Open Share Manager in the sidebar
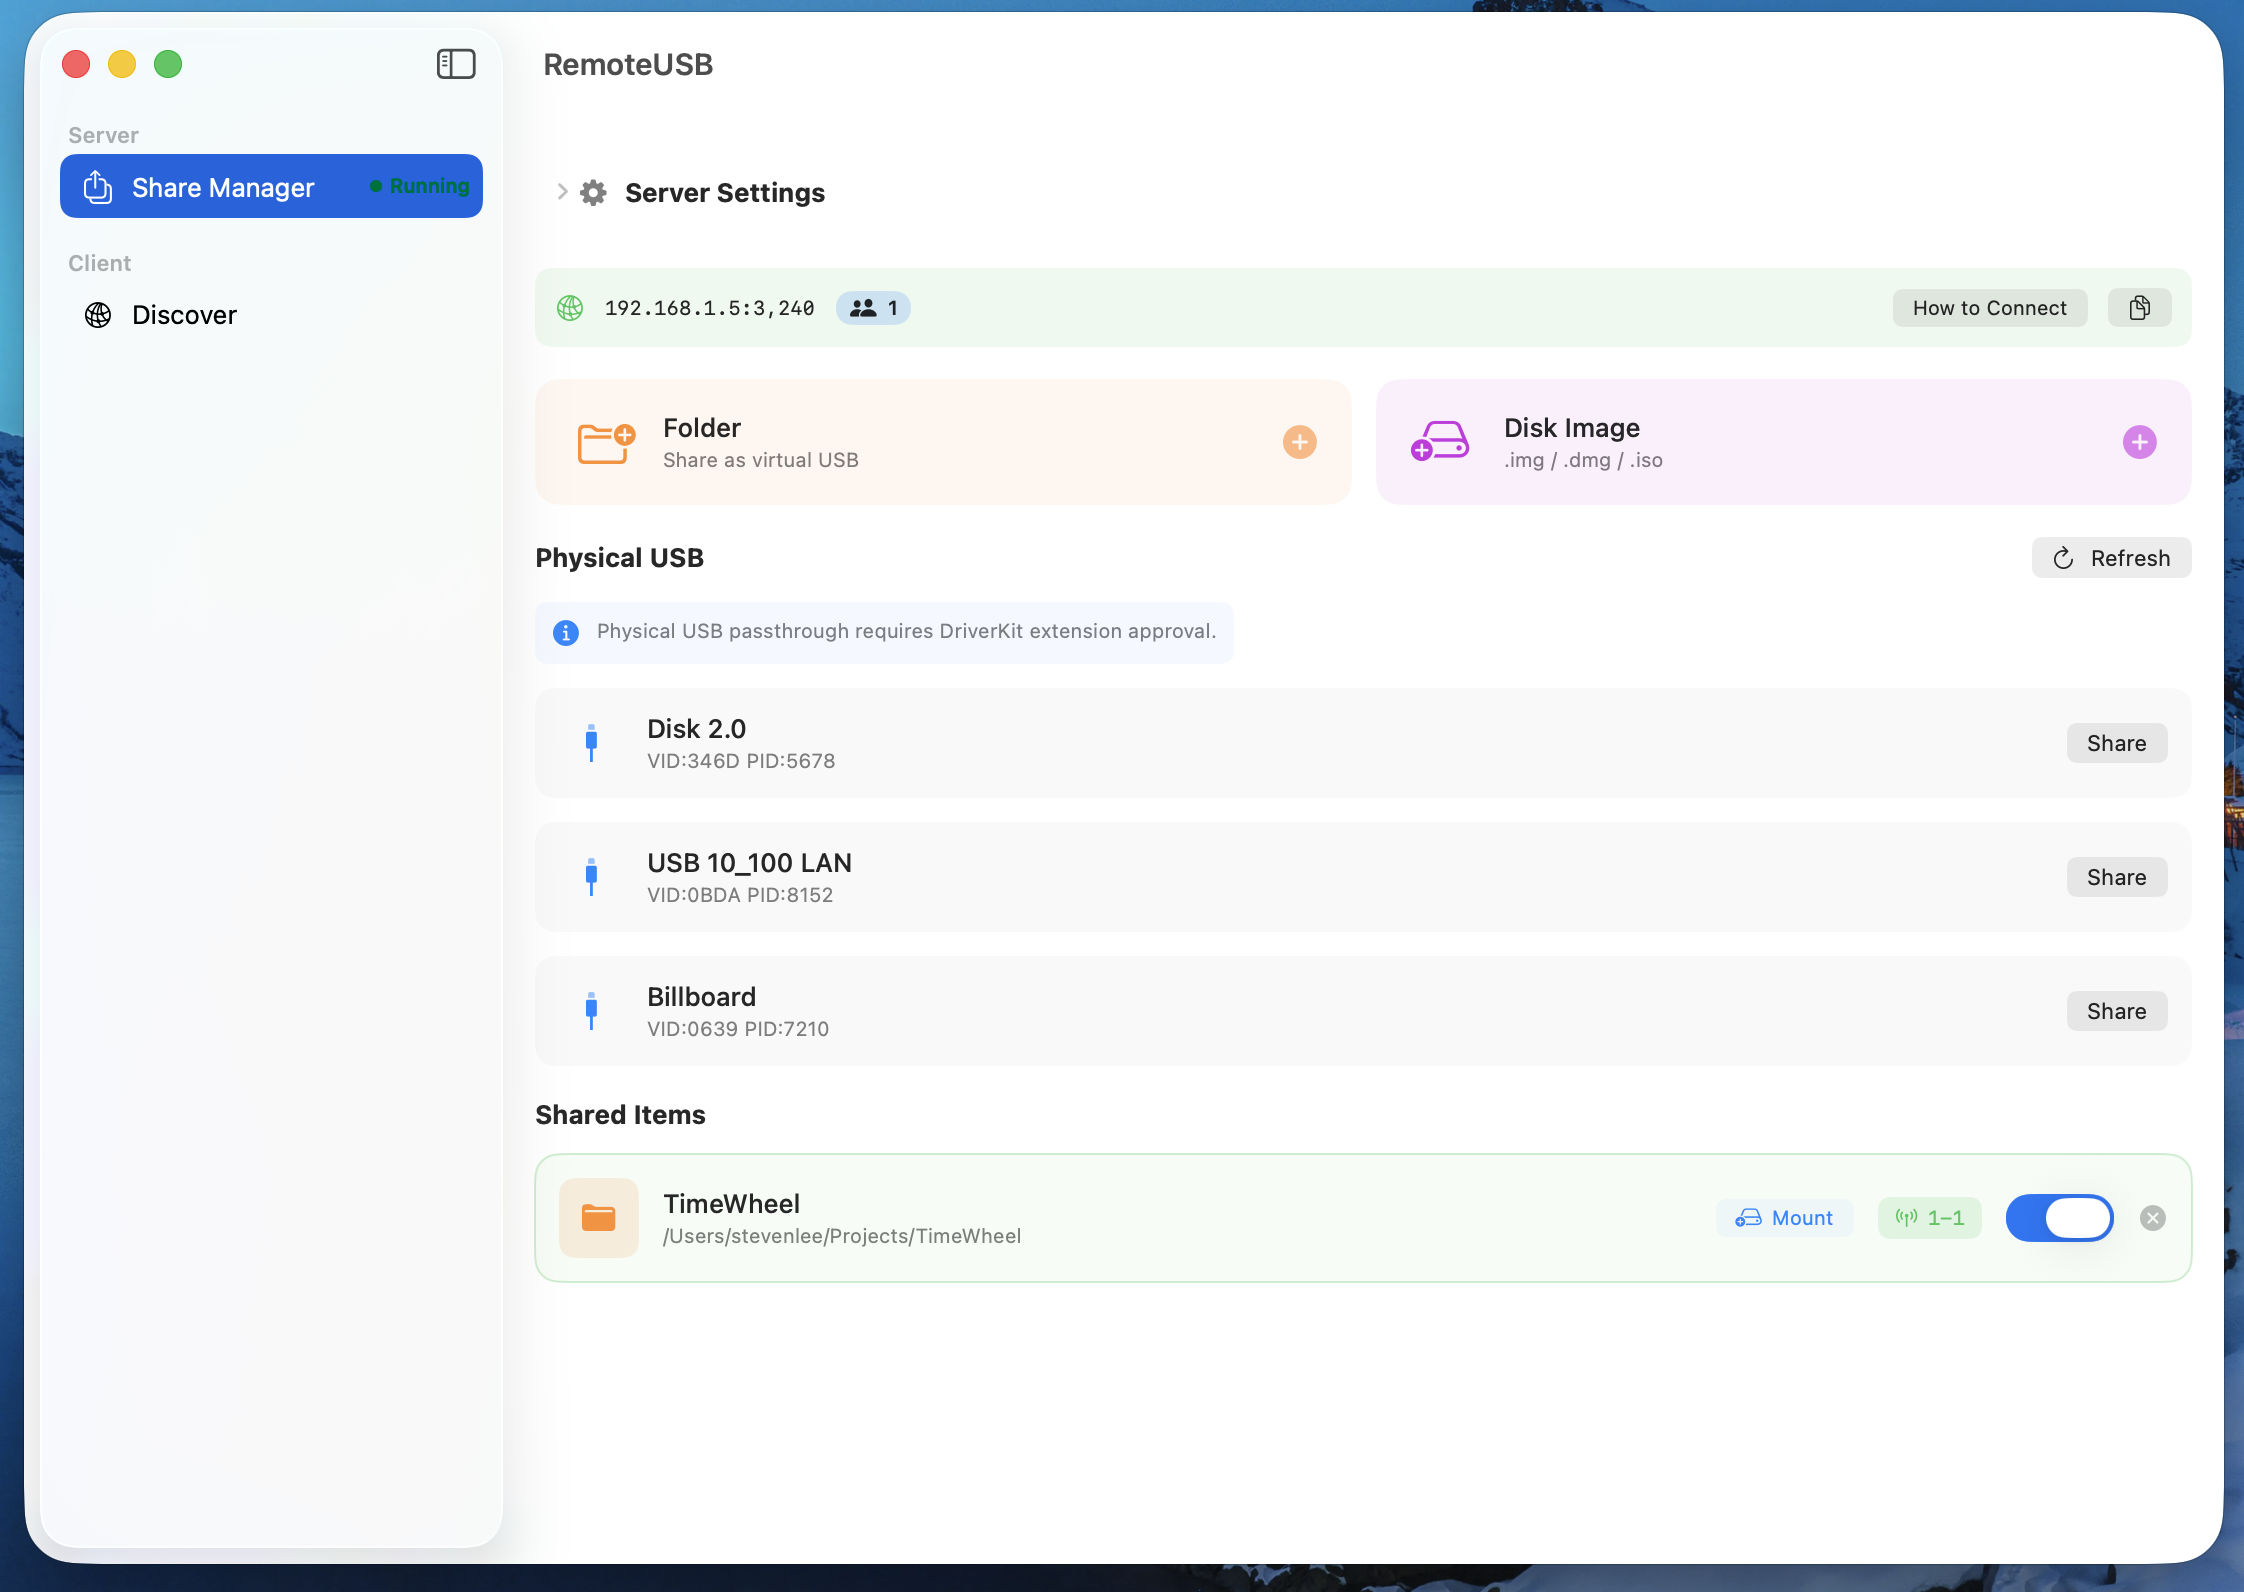 (271, 187)
